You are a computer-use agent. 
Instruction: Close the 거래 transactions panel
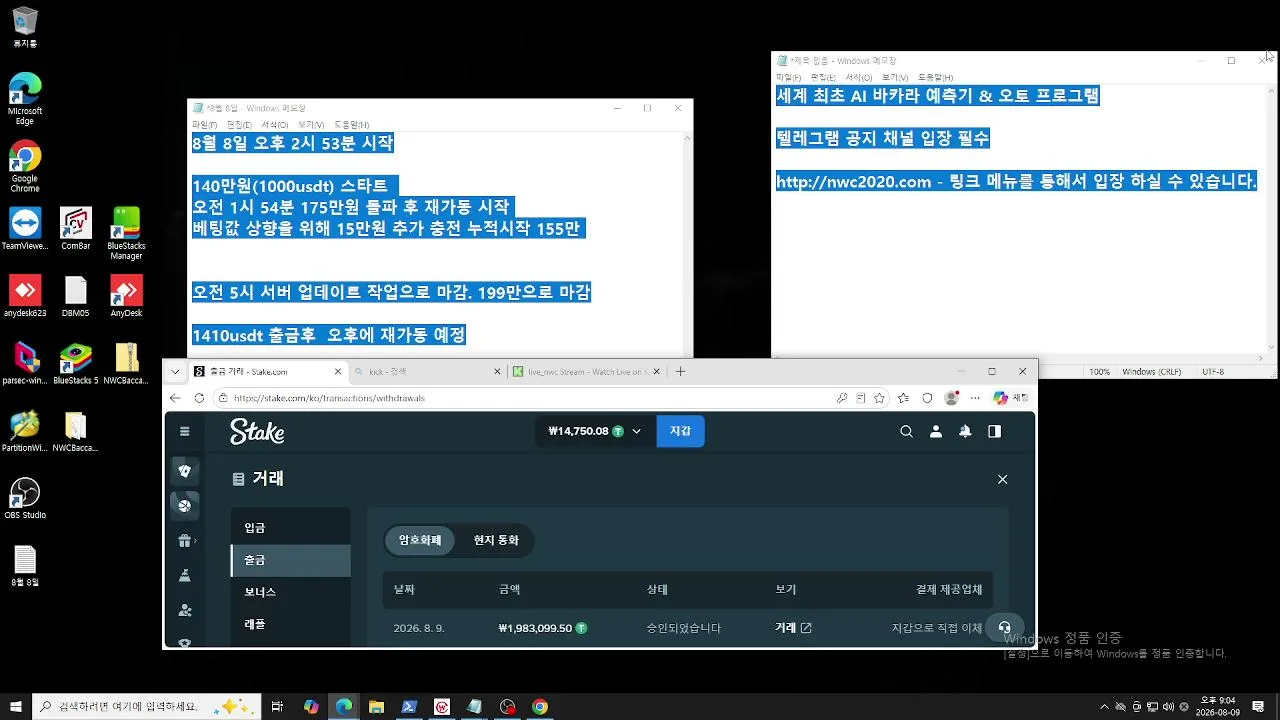tap(1002, 479)
